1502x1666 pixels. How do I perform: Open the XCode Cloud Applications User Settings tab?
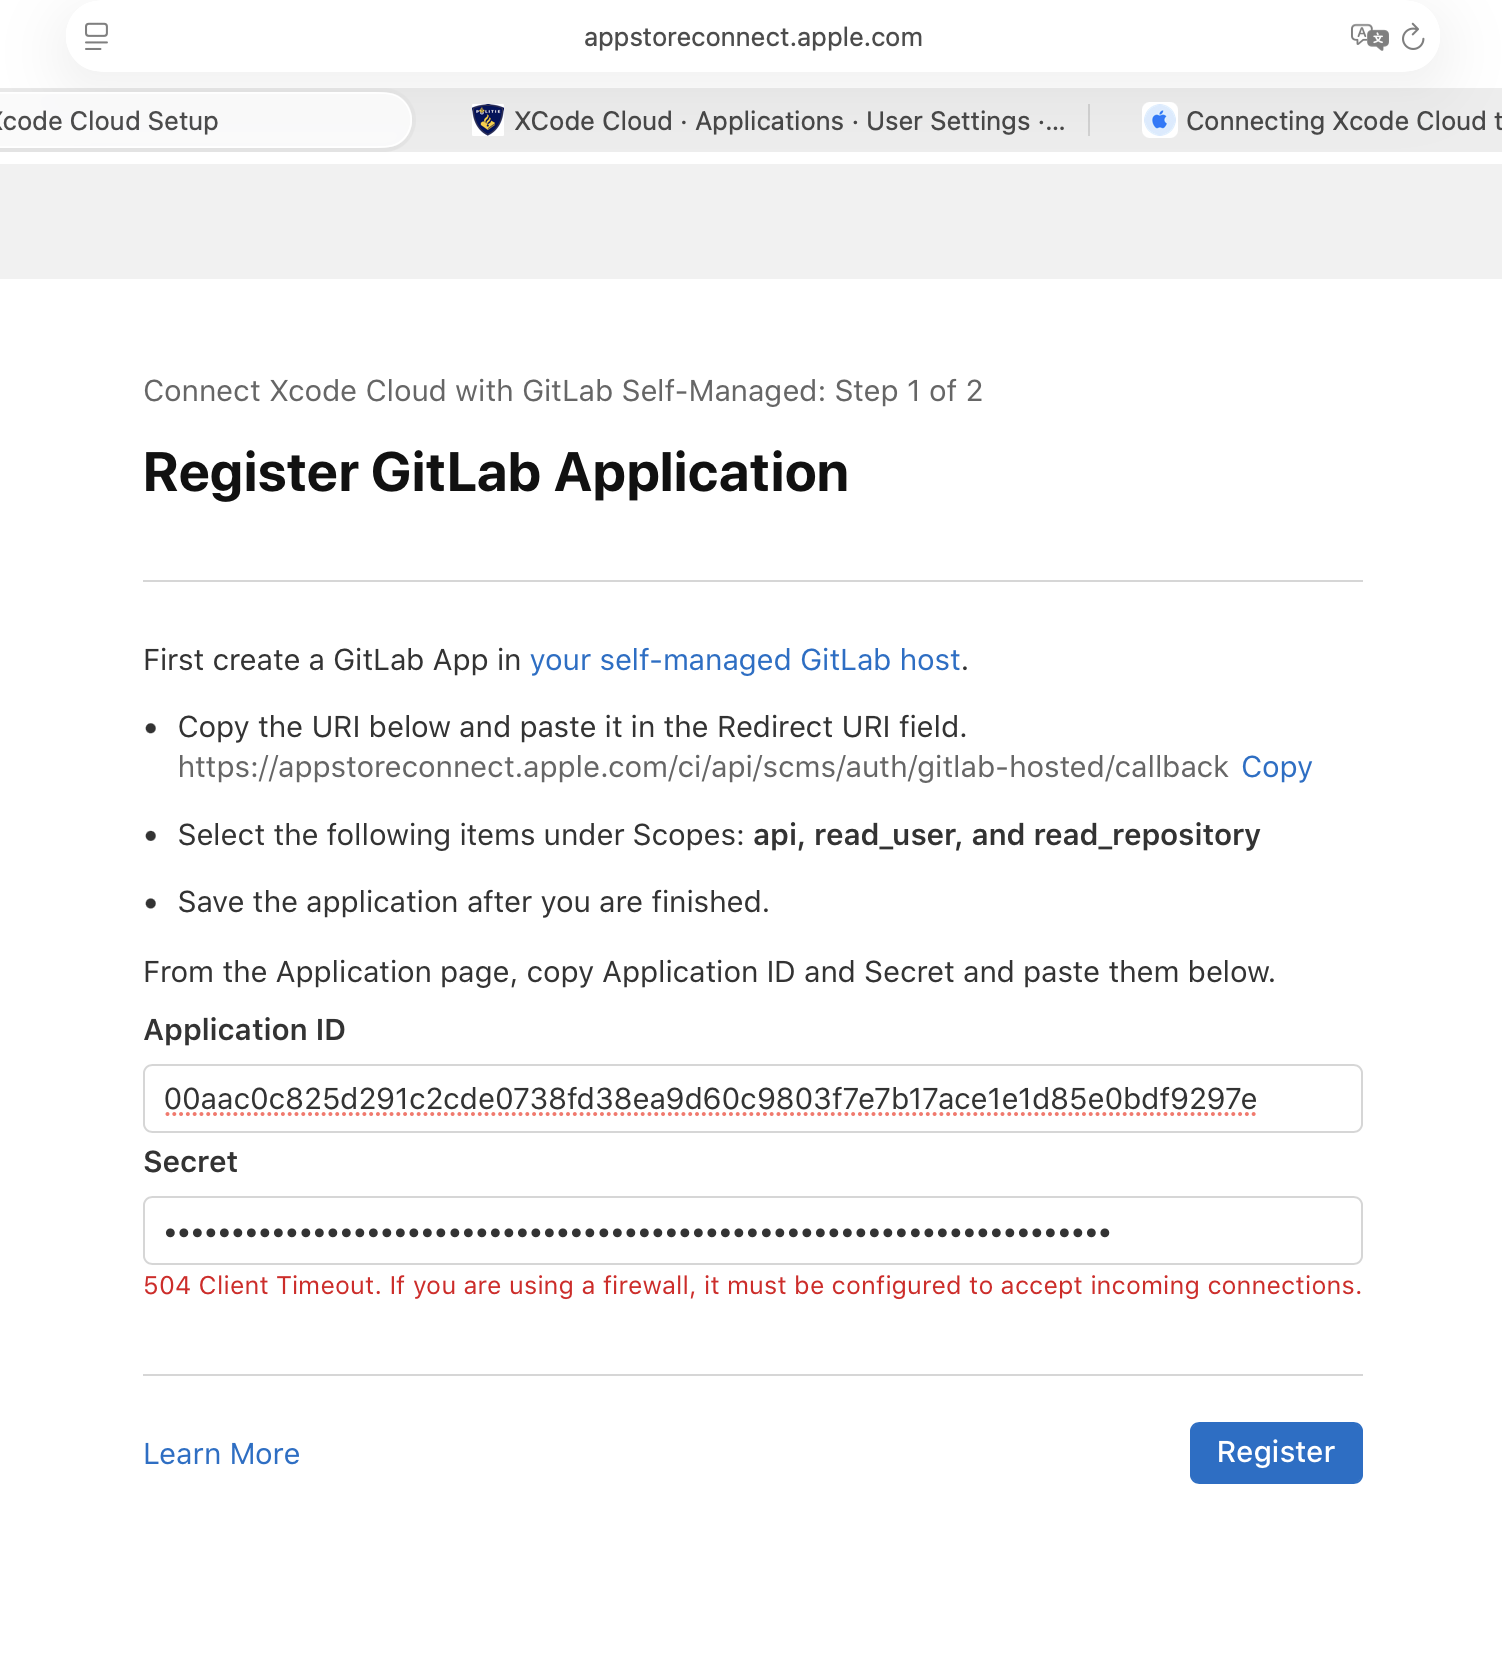pyautogui.click(x=788, y=121)
